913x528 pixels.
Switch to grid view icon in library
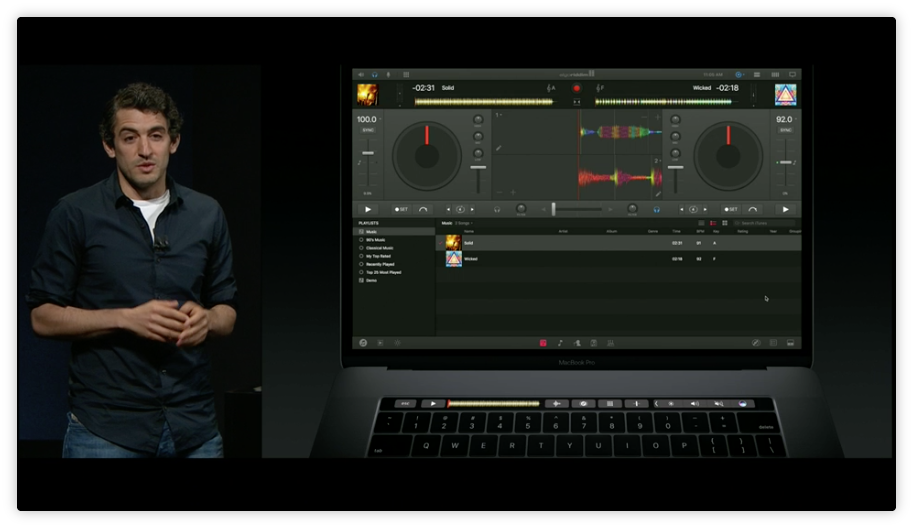(725, 223)
